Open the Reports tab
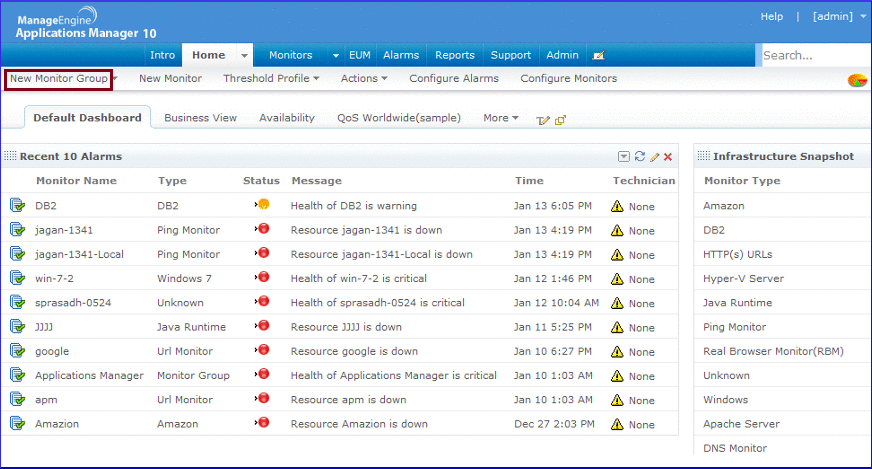This screenshot has height=469, width=872. (x=455, y=55)
